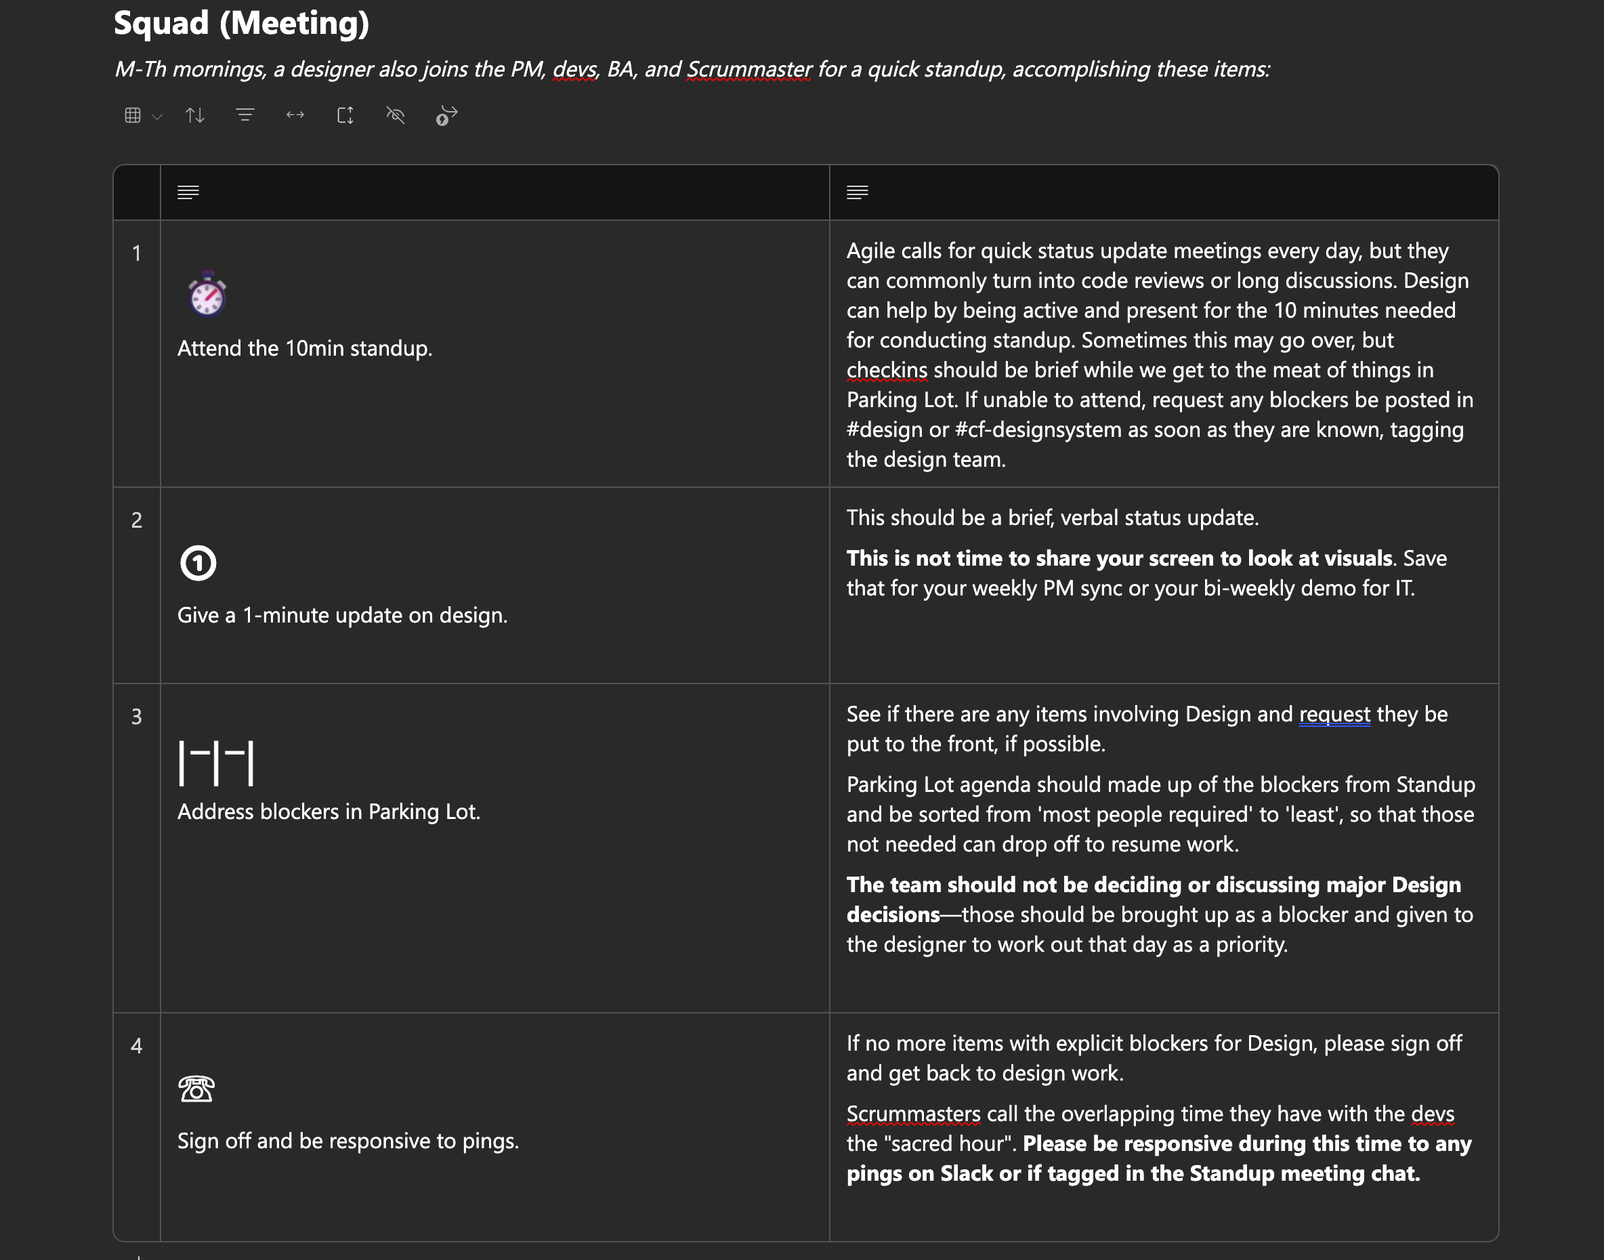Click the sort arrows icon
The image size is (1604, 1260).
click(195, 116)
